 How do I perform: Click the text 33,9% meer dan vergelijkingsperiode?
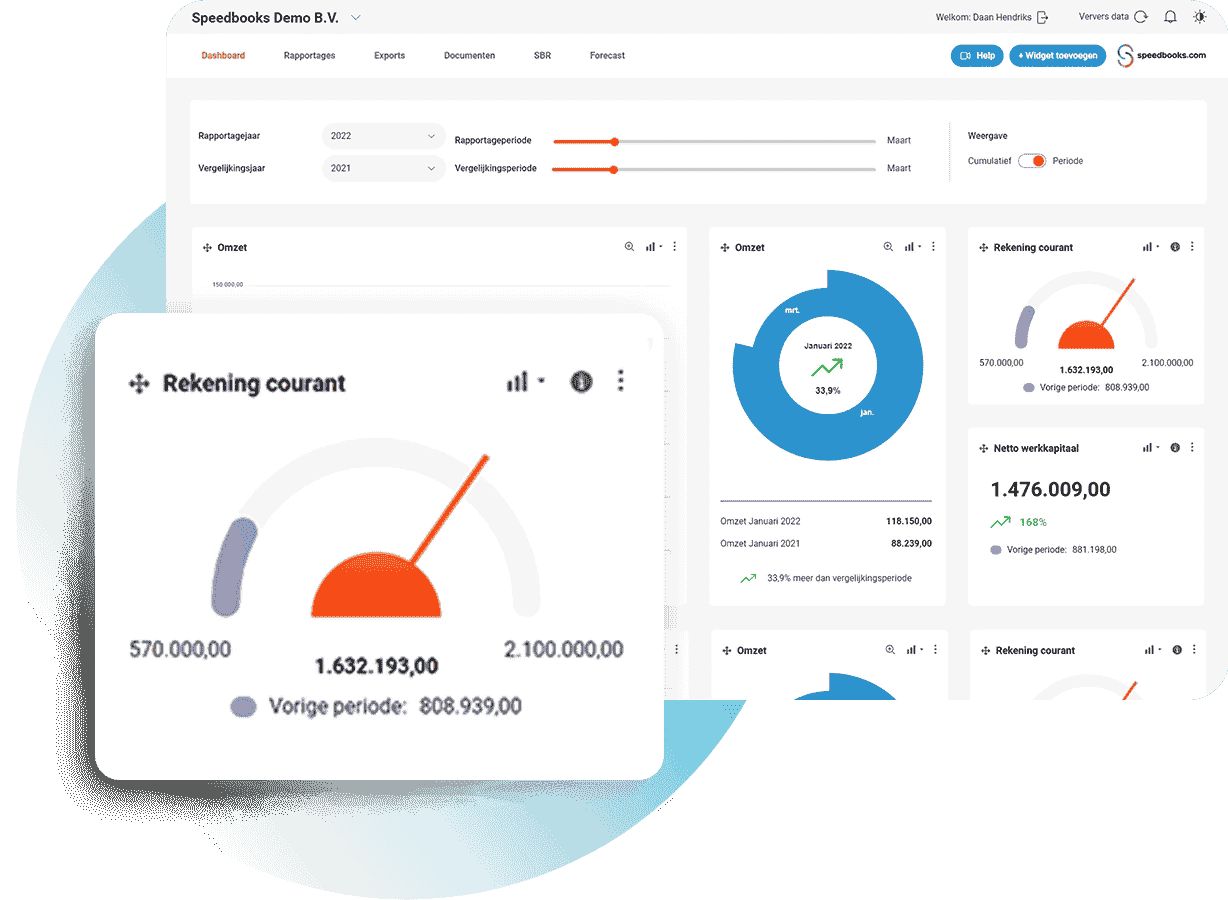coord(839,578)
